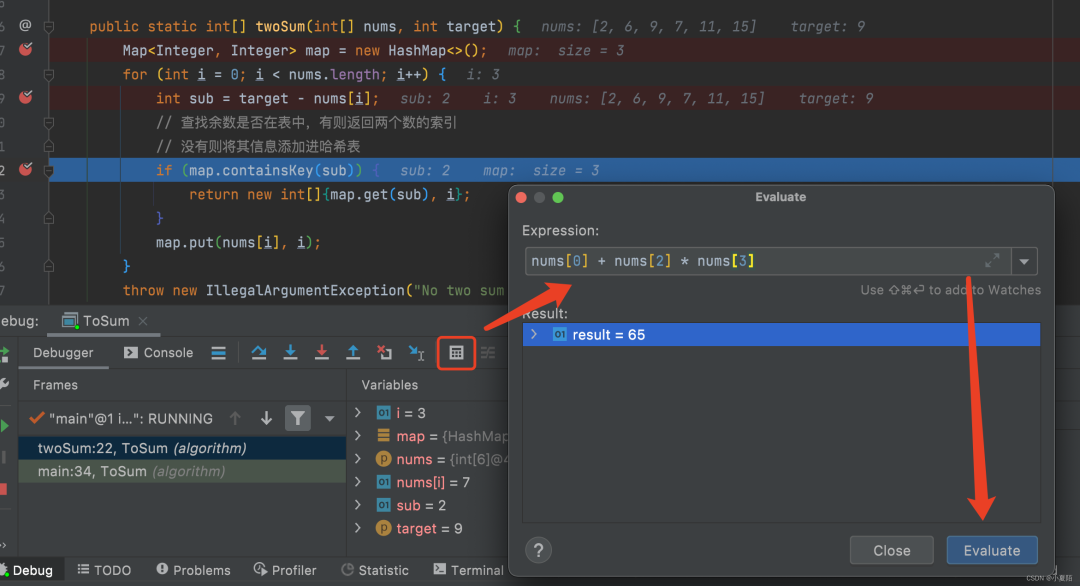Click the red Force Step Into arrow
Screen dimensions: 1080x586
321,353
